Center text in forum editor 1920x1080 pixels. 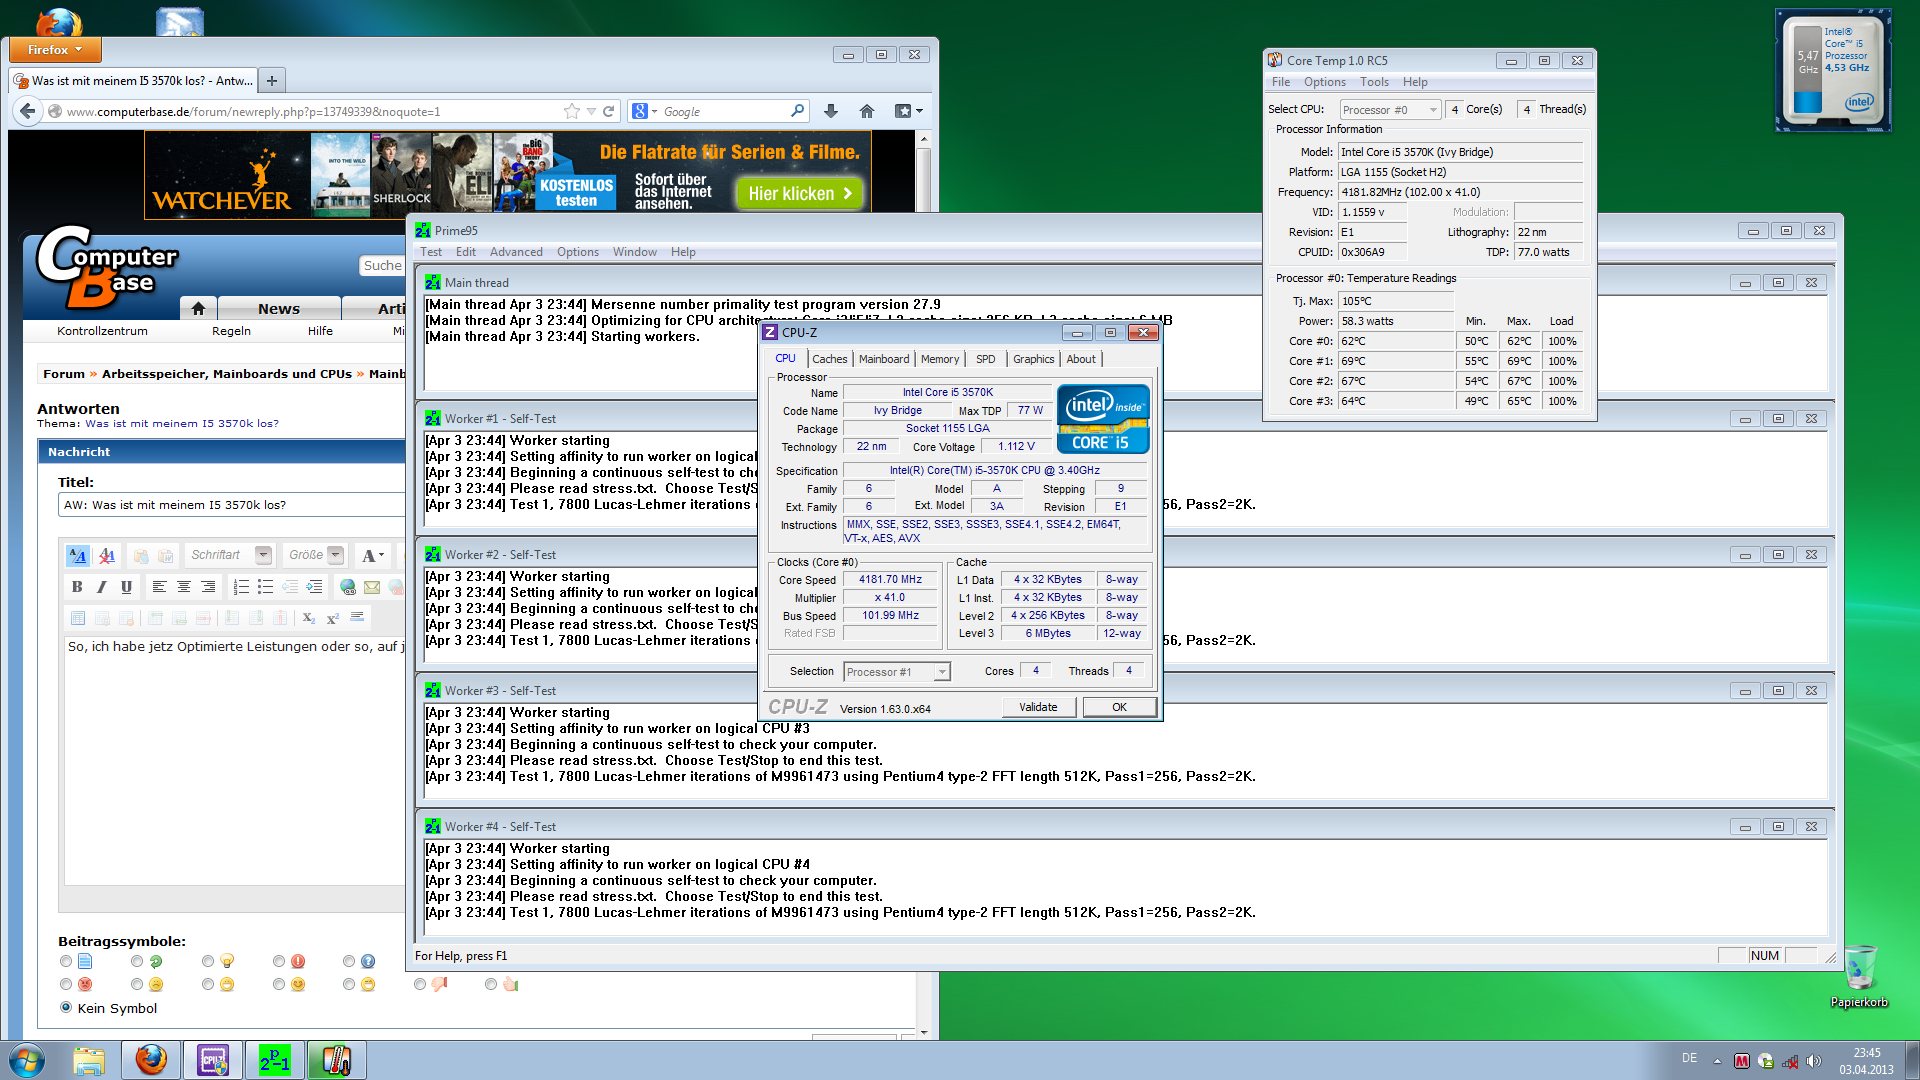pyautogui.click(x=183, y=587)
